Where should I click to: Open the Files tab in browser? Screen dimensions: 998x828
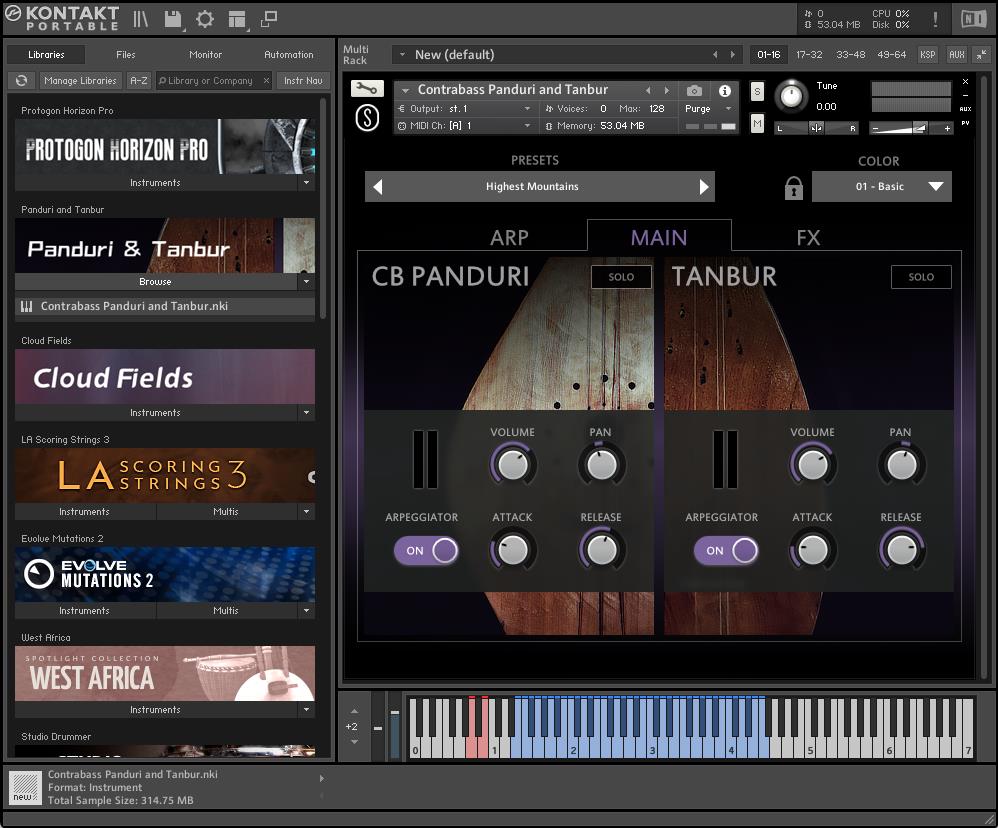[126, 55]
